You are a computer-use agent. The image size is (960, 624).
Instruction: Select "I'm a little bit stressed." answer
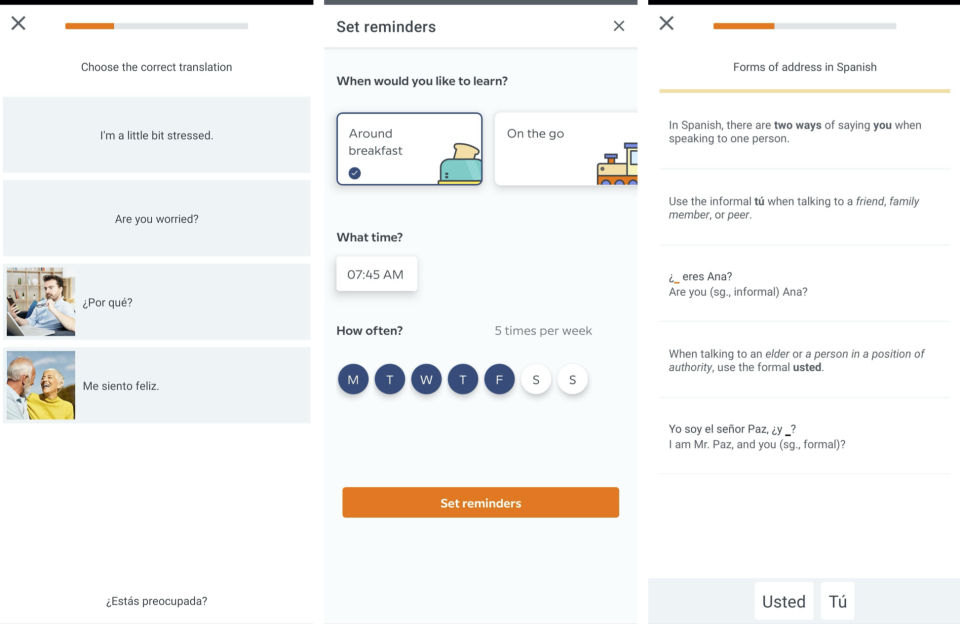(156, 135)
